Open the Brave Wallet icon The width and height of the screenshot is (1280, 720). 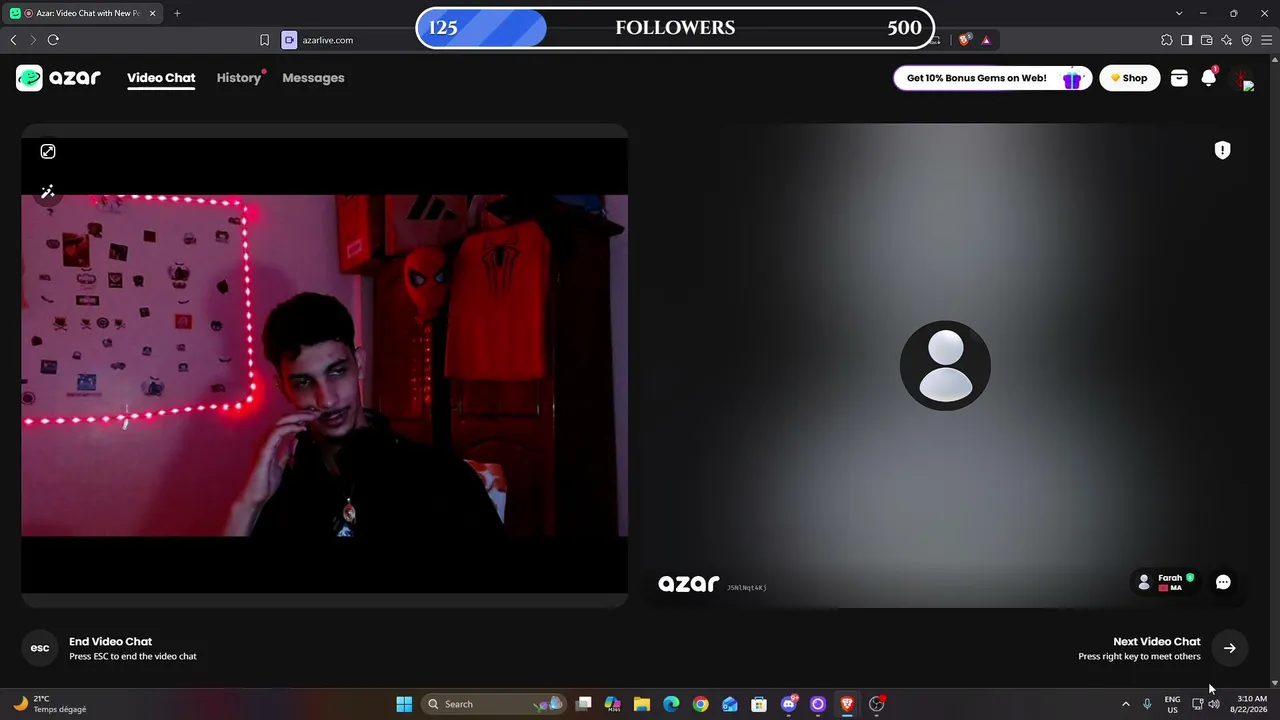point(1207,40)
